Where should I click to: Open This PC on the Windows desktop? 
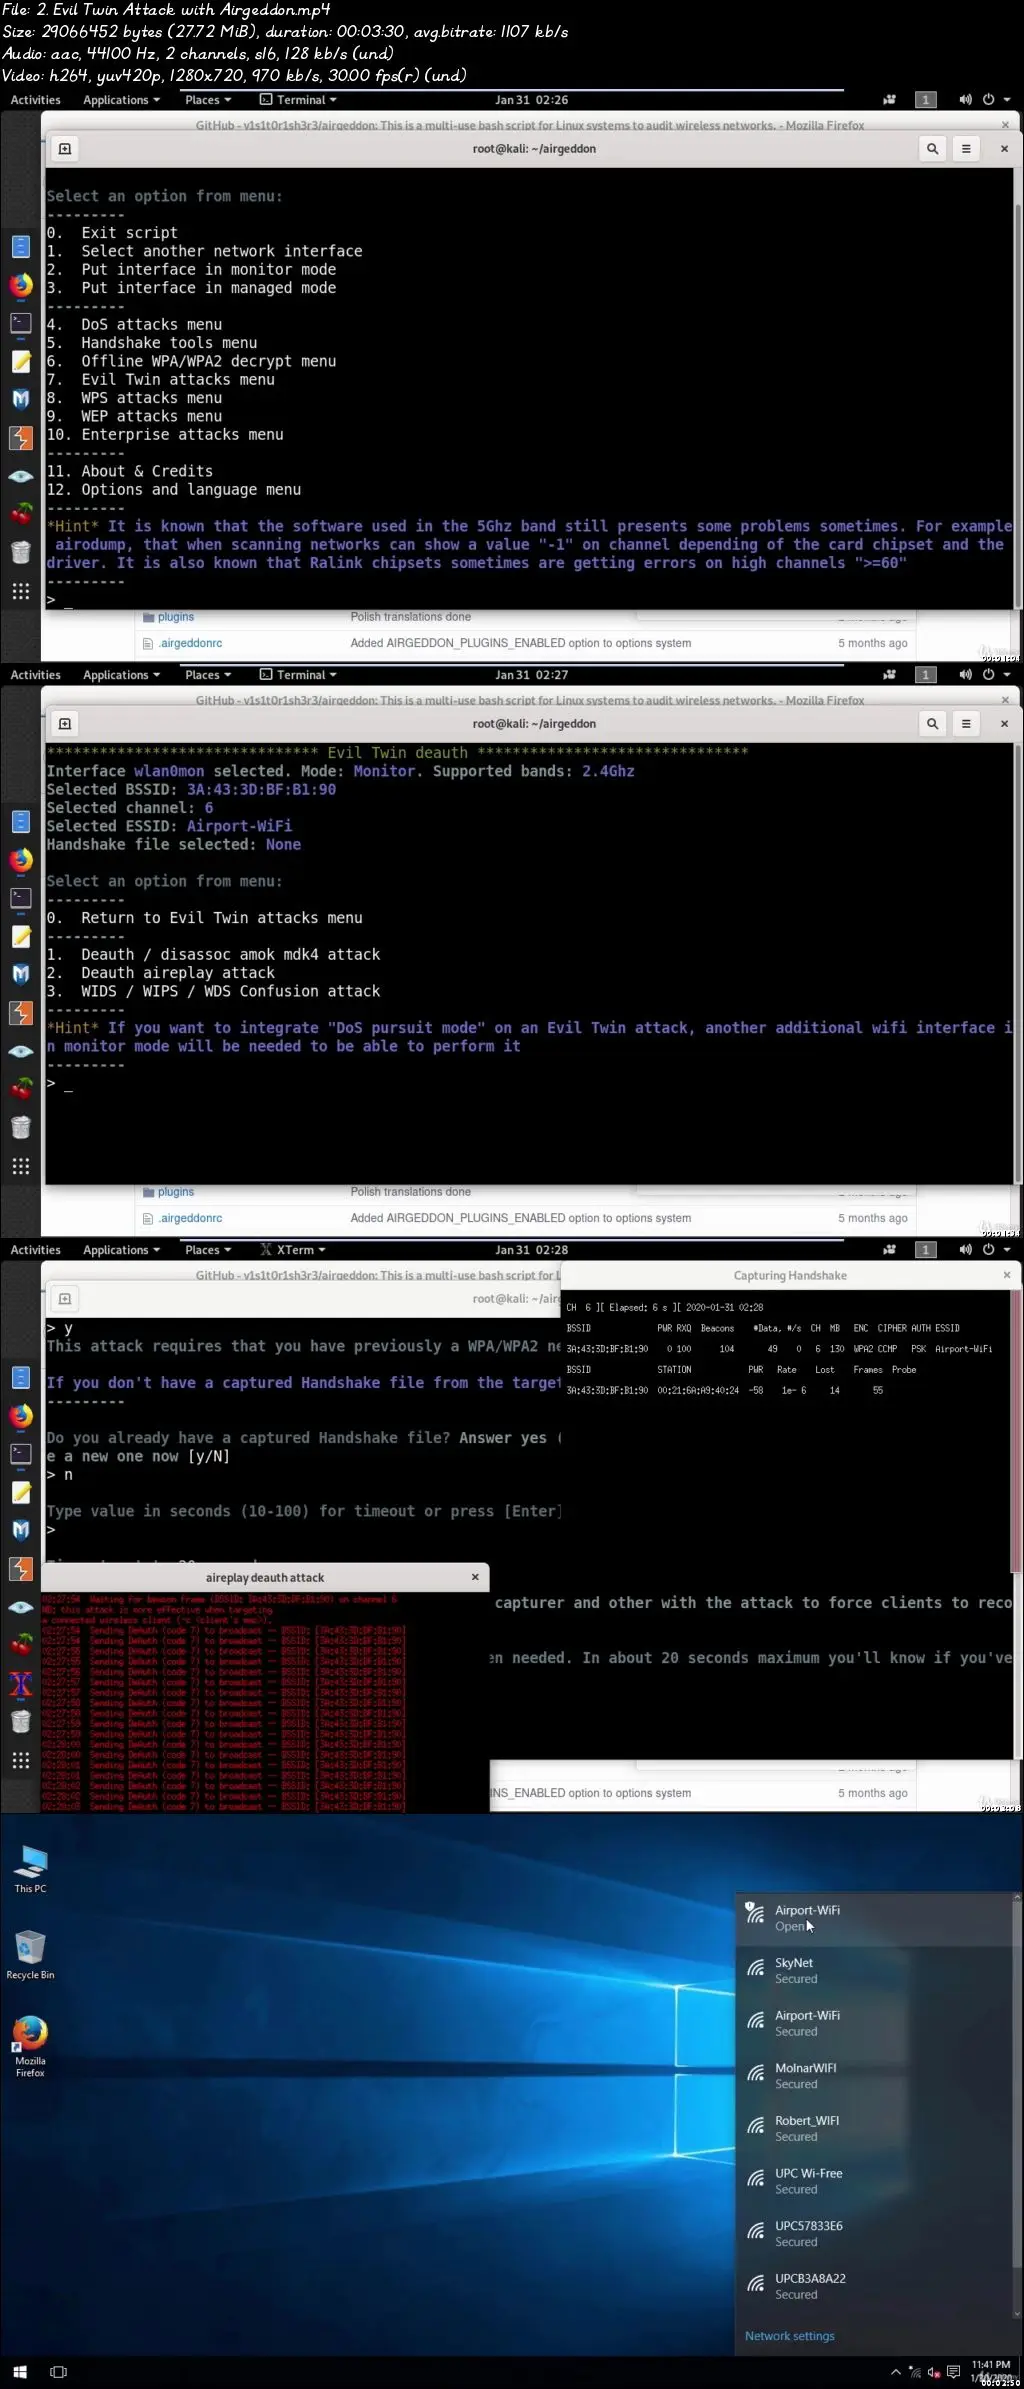(x=30, y=1869)
